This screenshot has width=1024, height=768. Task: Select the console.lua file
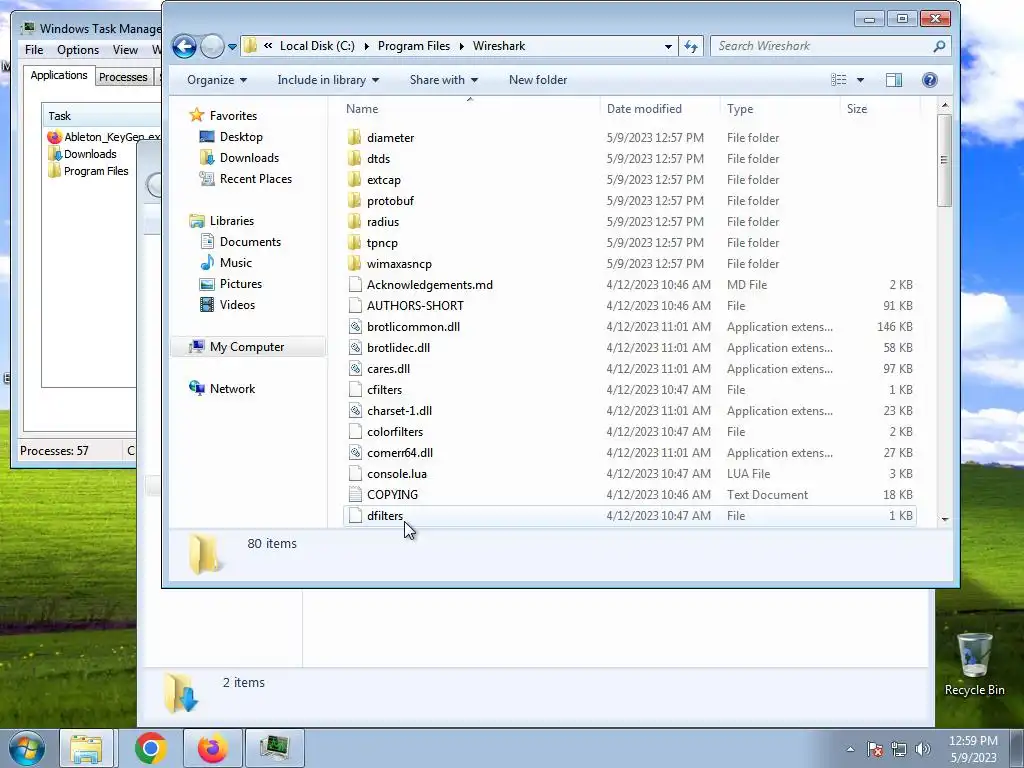tap(396, 473)
